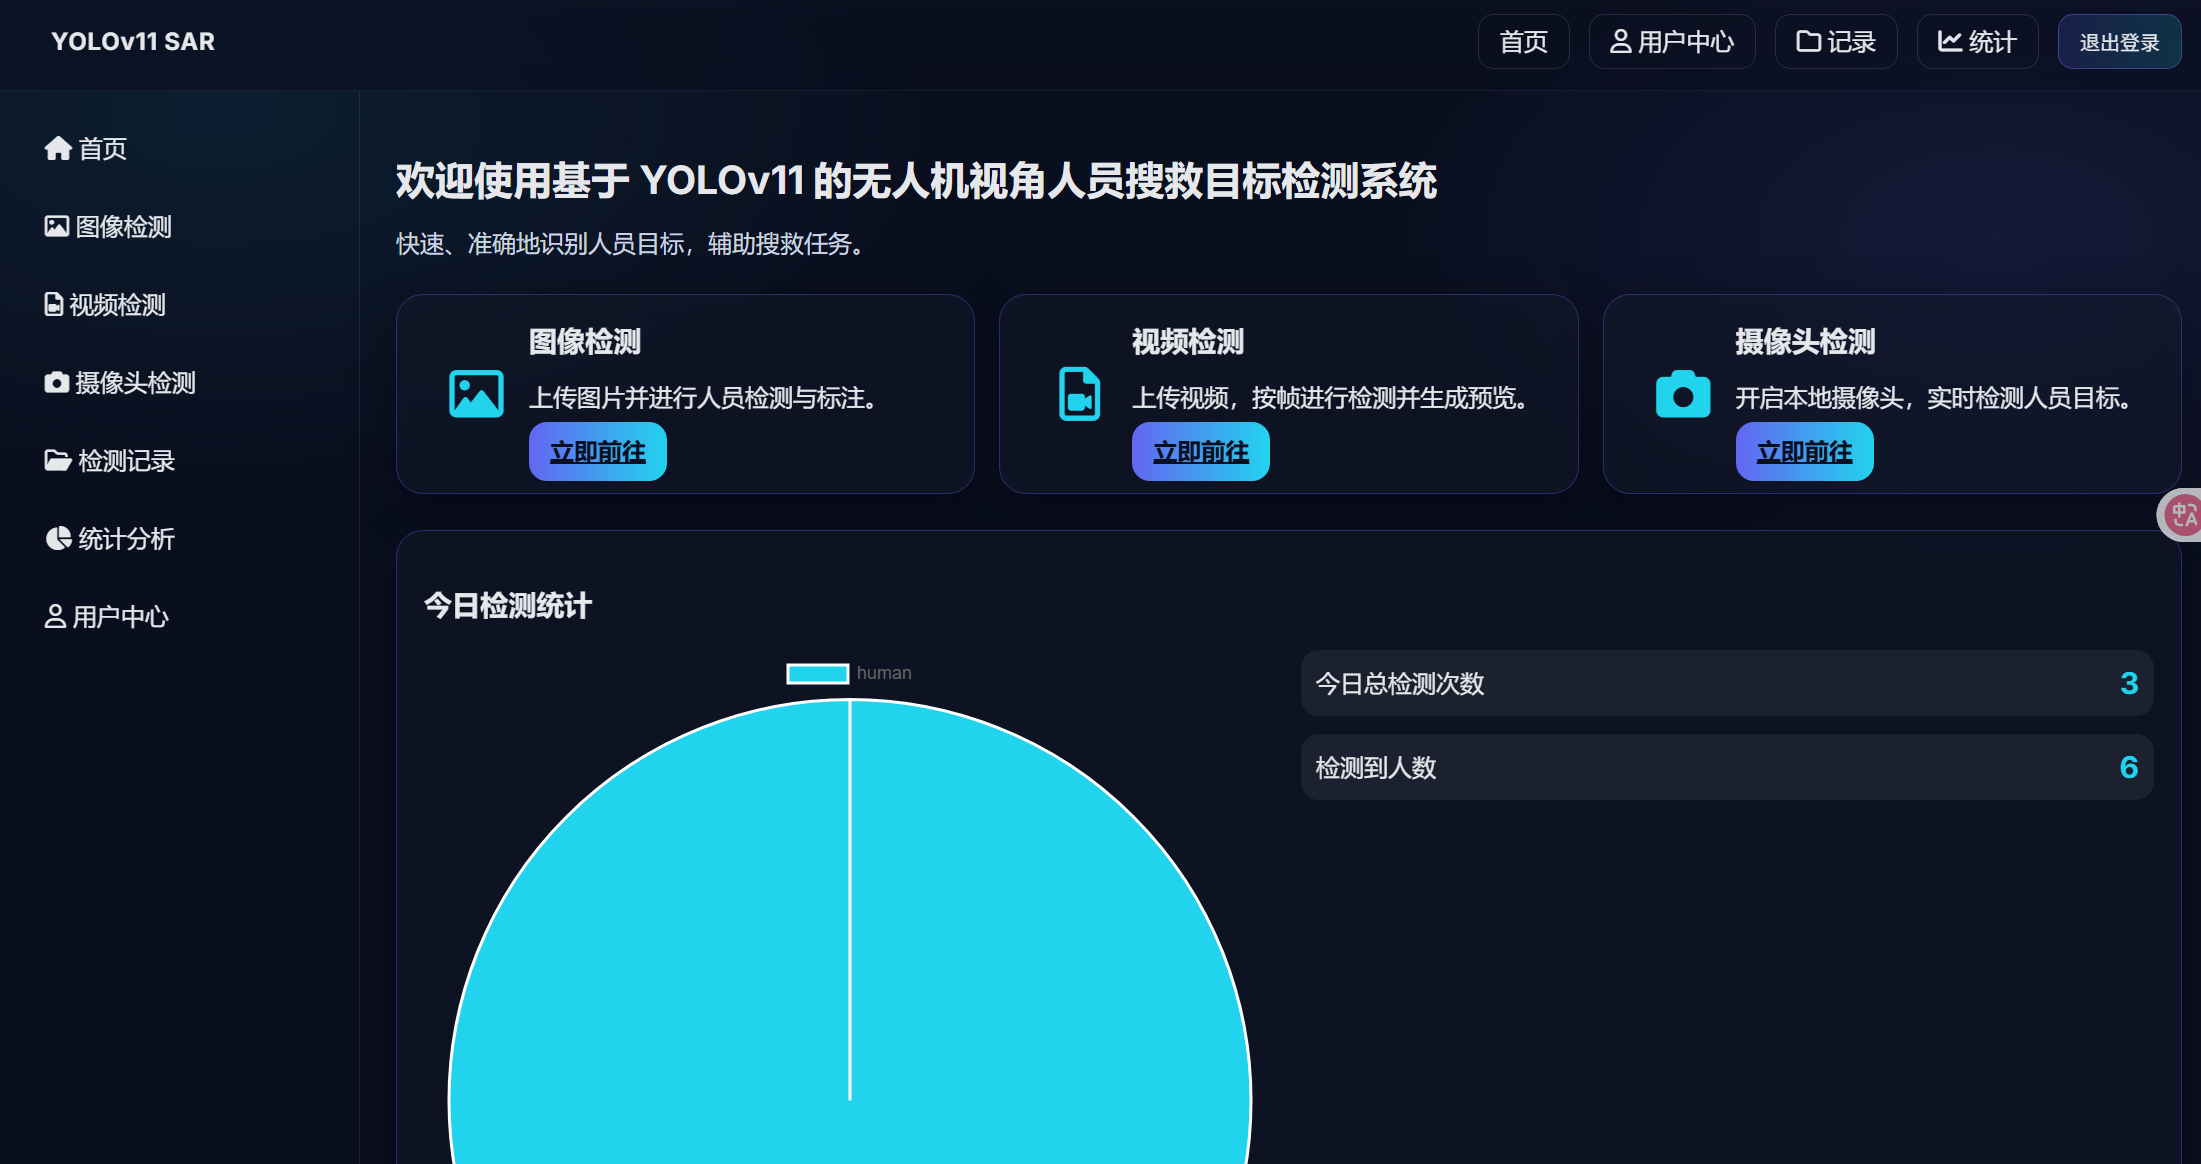Image resolution: width=2201 pixels, height=1164 pixels.
Task: Click 立即前往 under 图像检测 card
Action: click(598, 452)
